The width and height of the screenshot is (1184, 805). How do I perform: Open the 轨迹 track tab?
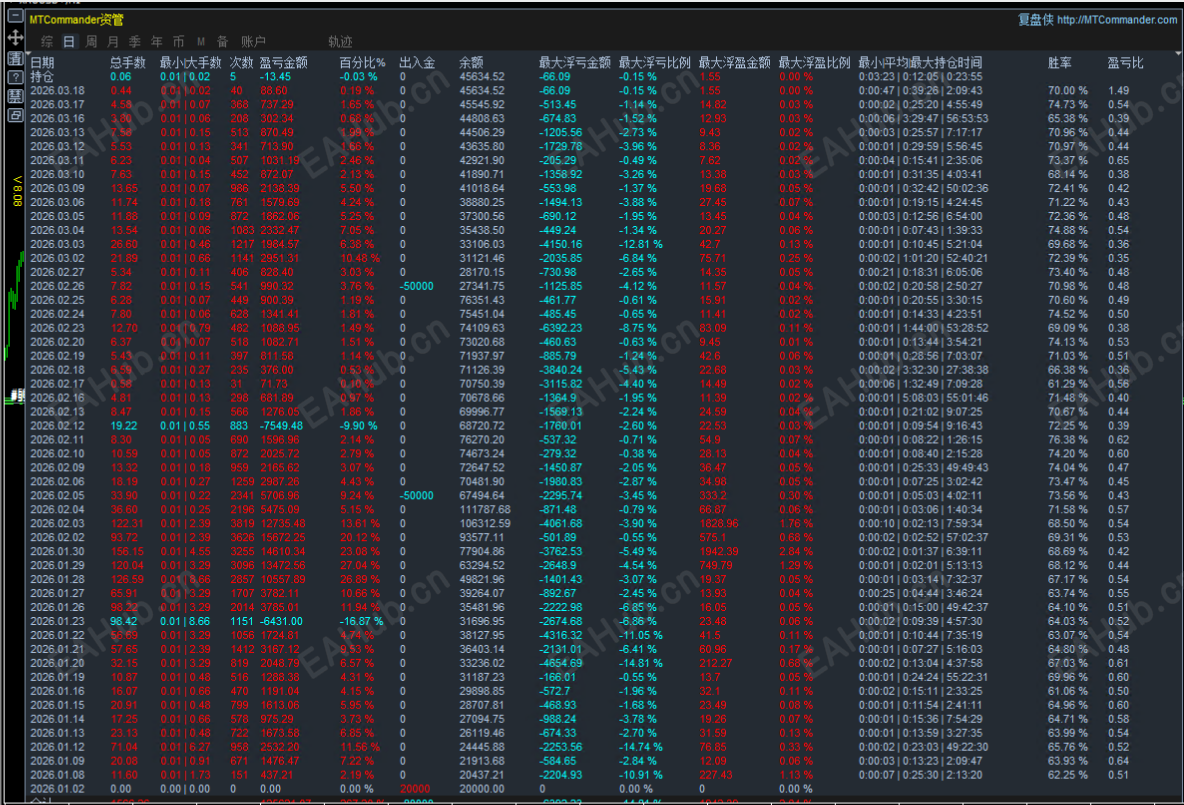click(x=341, y=42)
